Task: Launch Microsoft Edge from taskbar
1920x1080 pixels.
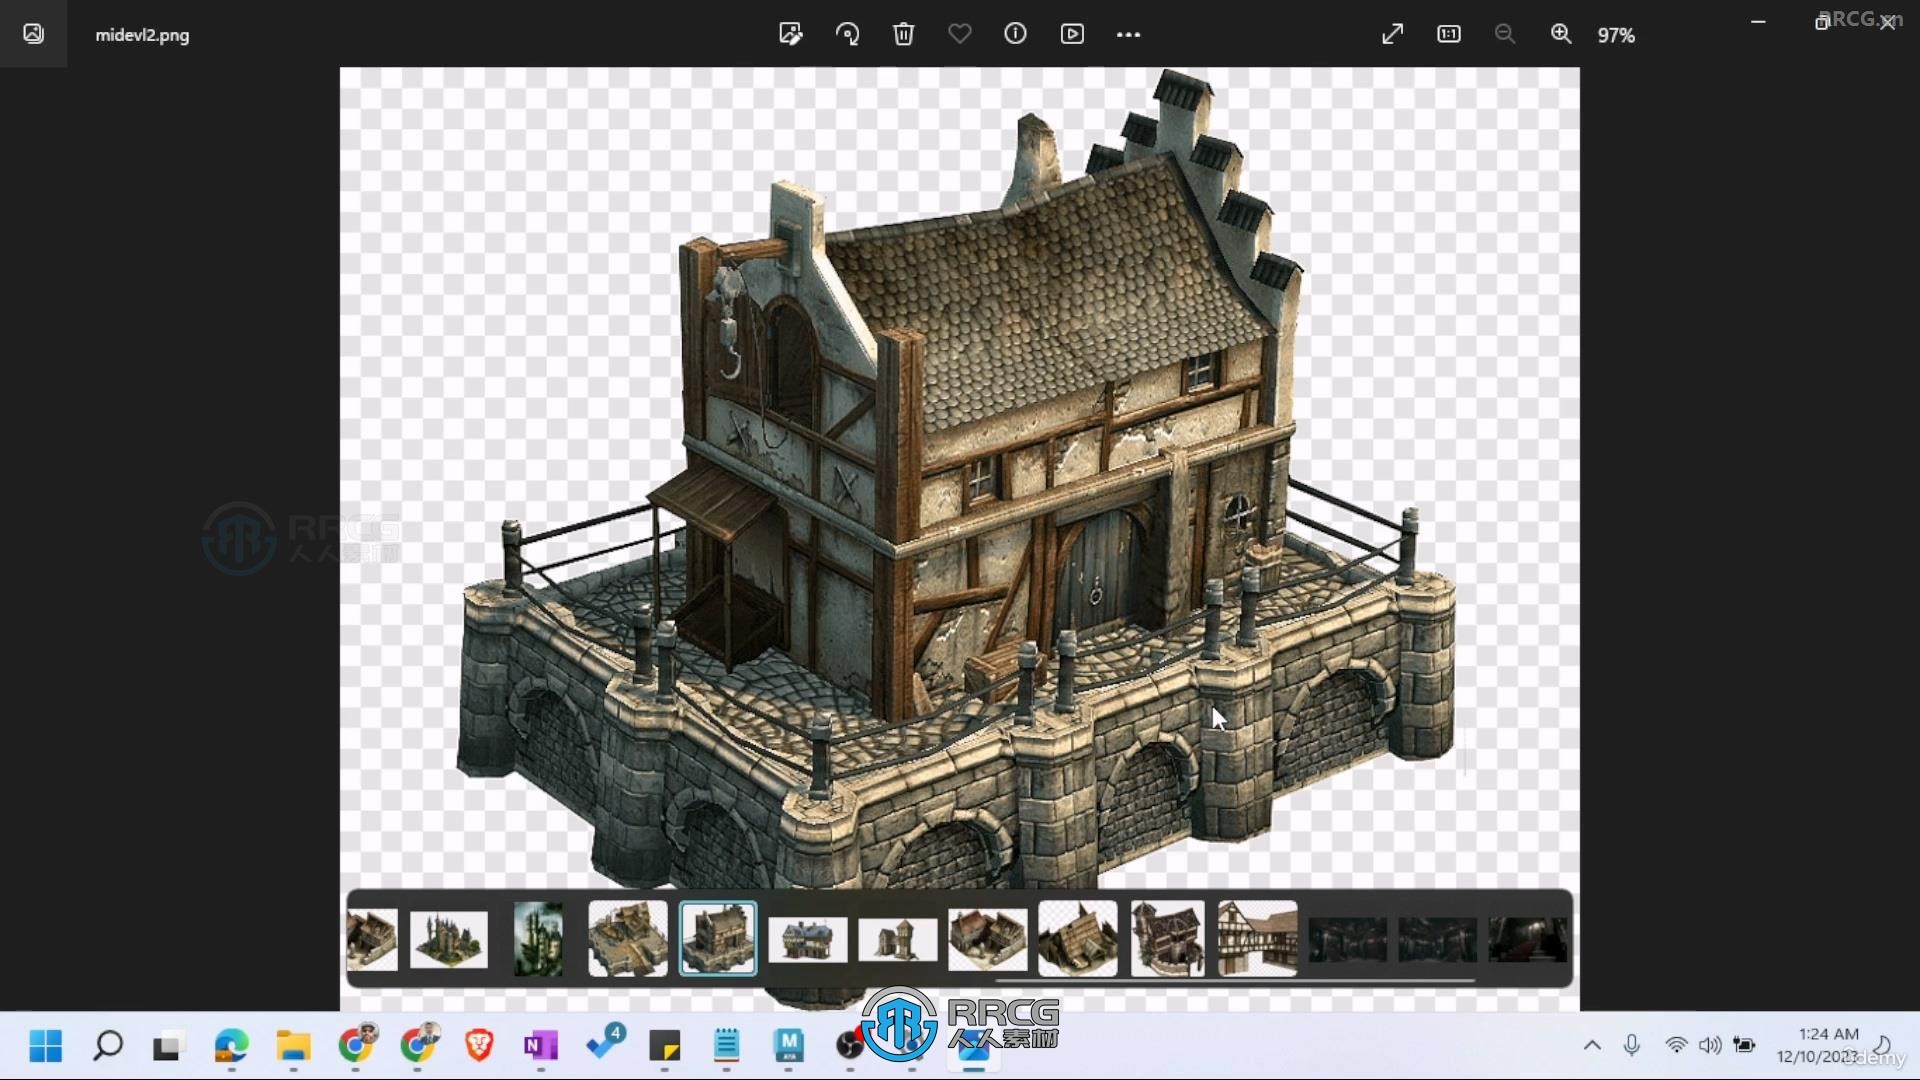Action: tap(231, 1046)
